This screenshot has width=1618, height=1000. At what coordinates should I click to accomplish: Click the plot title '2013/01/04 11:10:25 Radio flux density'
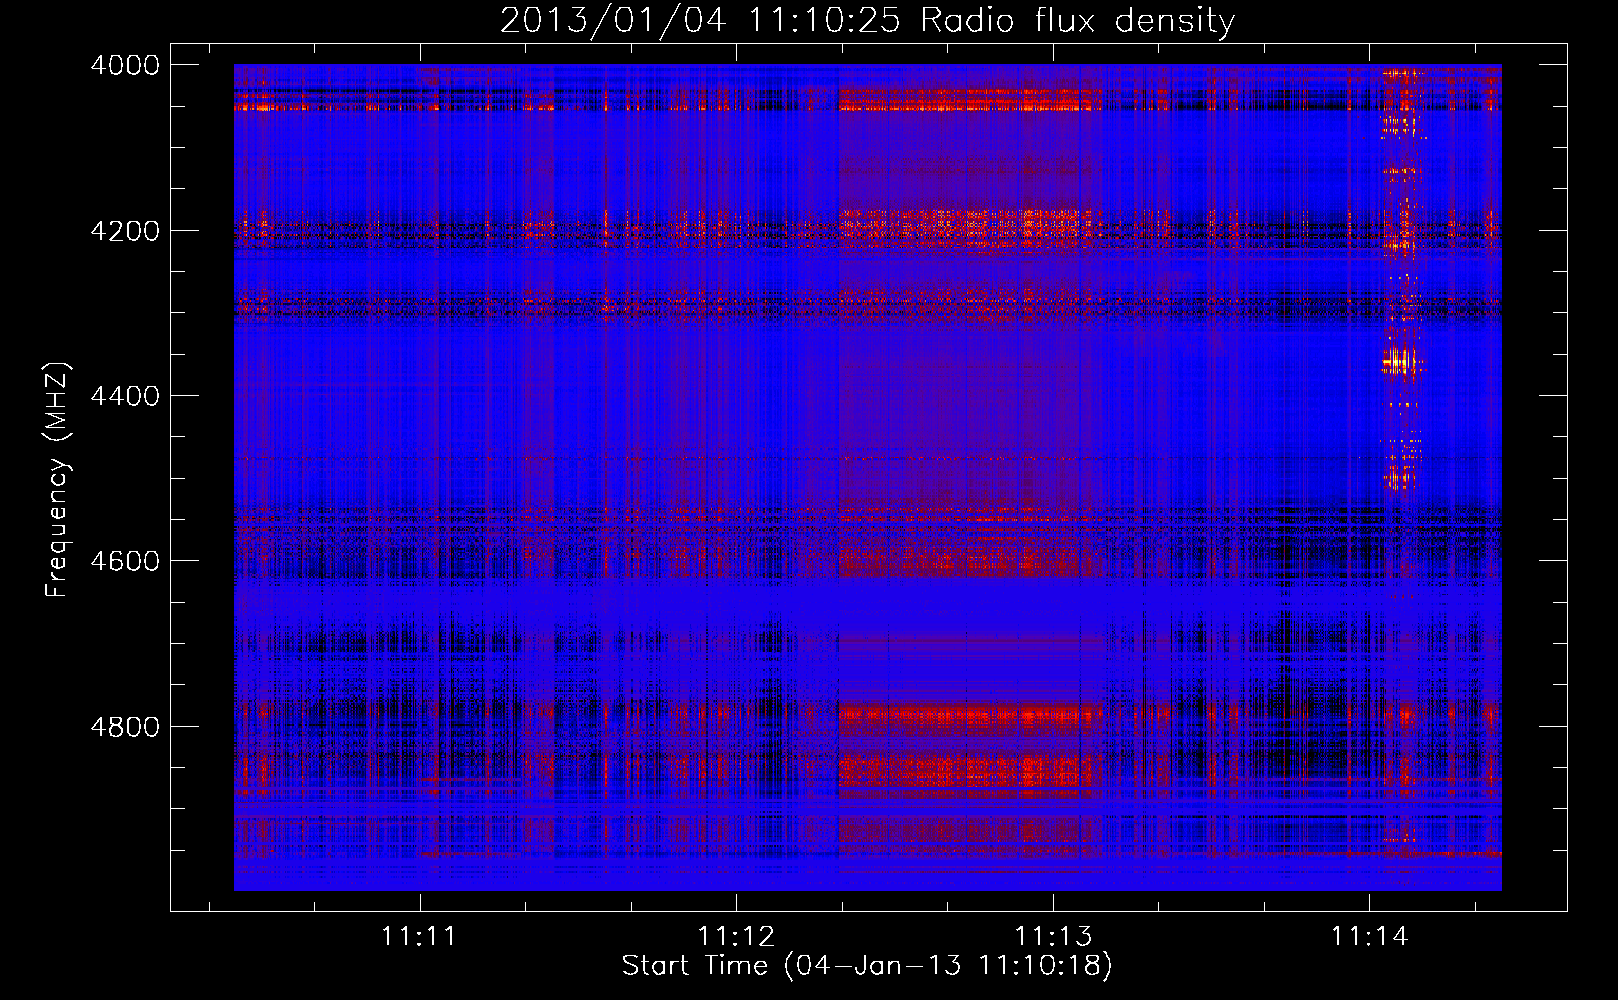(x=867, y=20)
